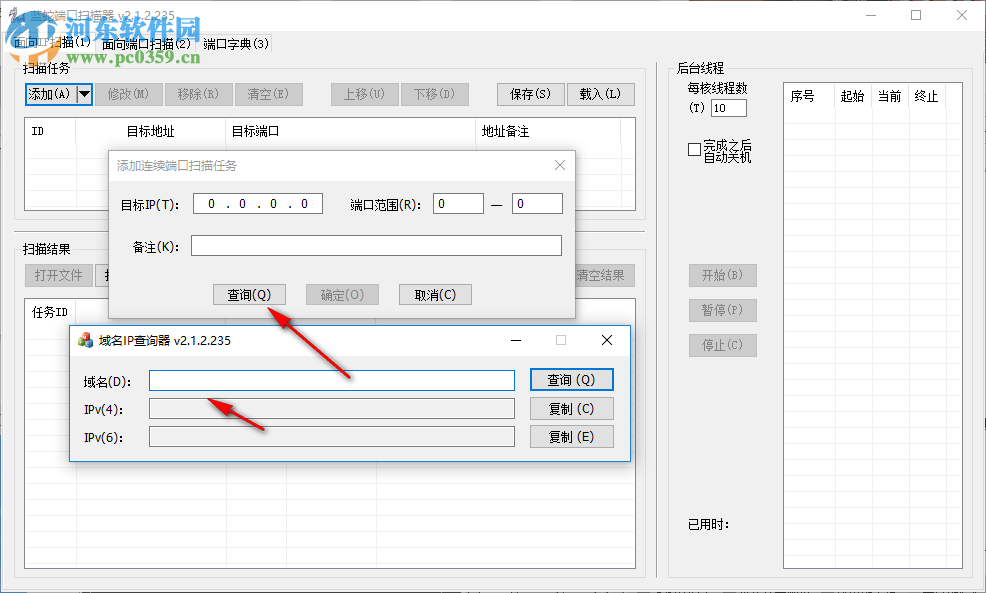
Task: Click the 停止(C) button
Action: pyautogui.click(x=723, y=345)
